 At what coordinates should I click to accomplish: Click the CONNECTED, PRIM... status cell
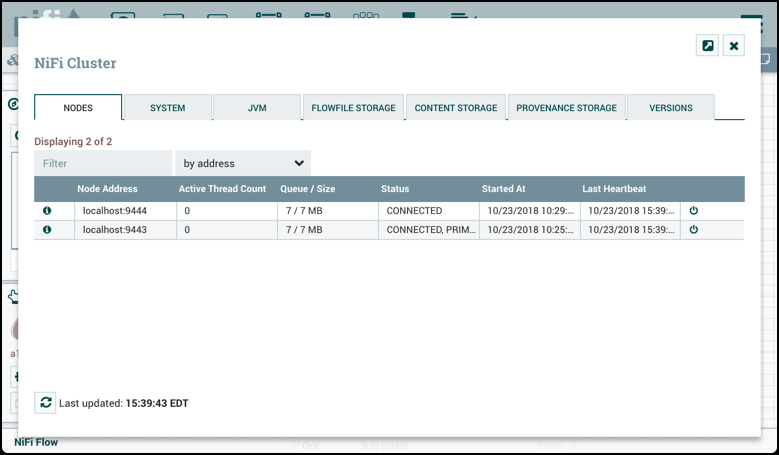point(429,229)
